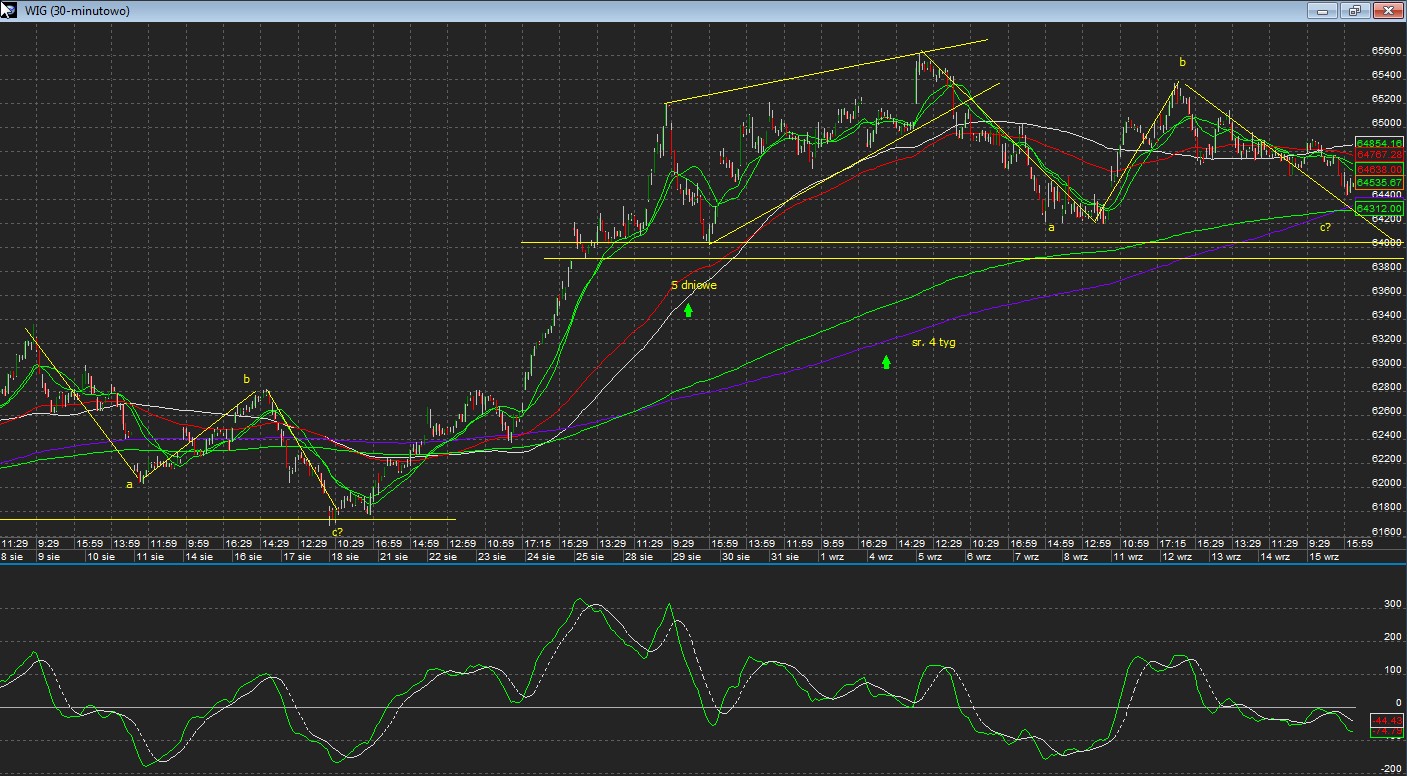Click the '13 wrz' date label
This screenshot has height=776, width=1407.
(x=1226, y=556)
